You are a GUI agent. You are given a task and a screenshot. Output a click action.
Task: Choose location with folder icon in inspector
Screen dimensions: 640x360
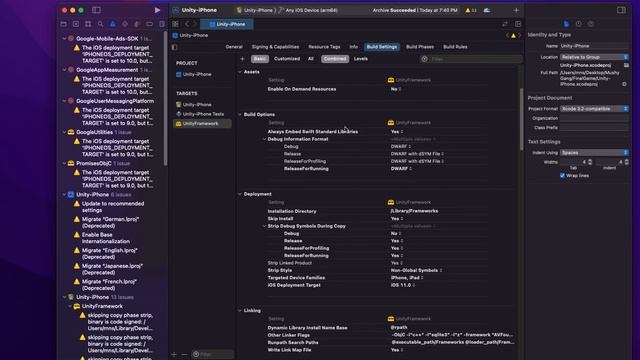[626, 65]
